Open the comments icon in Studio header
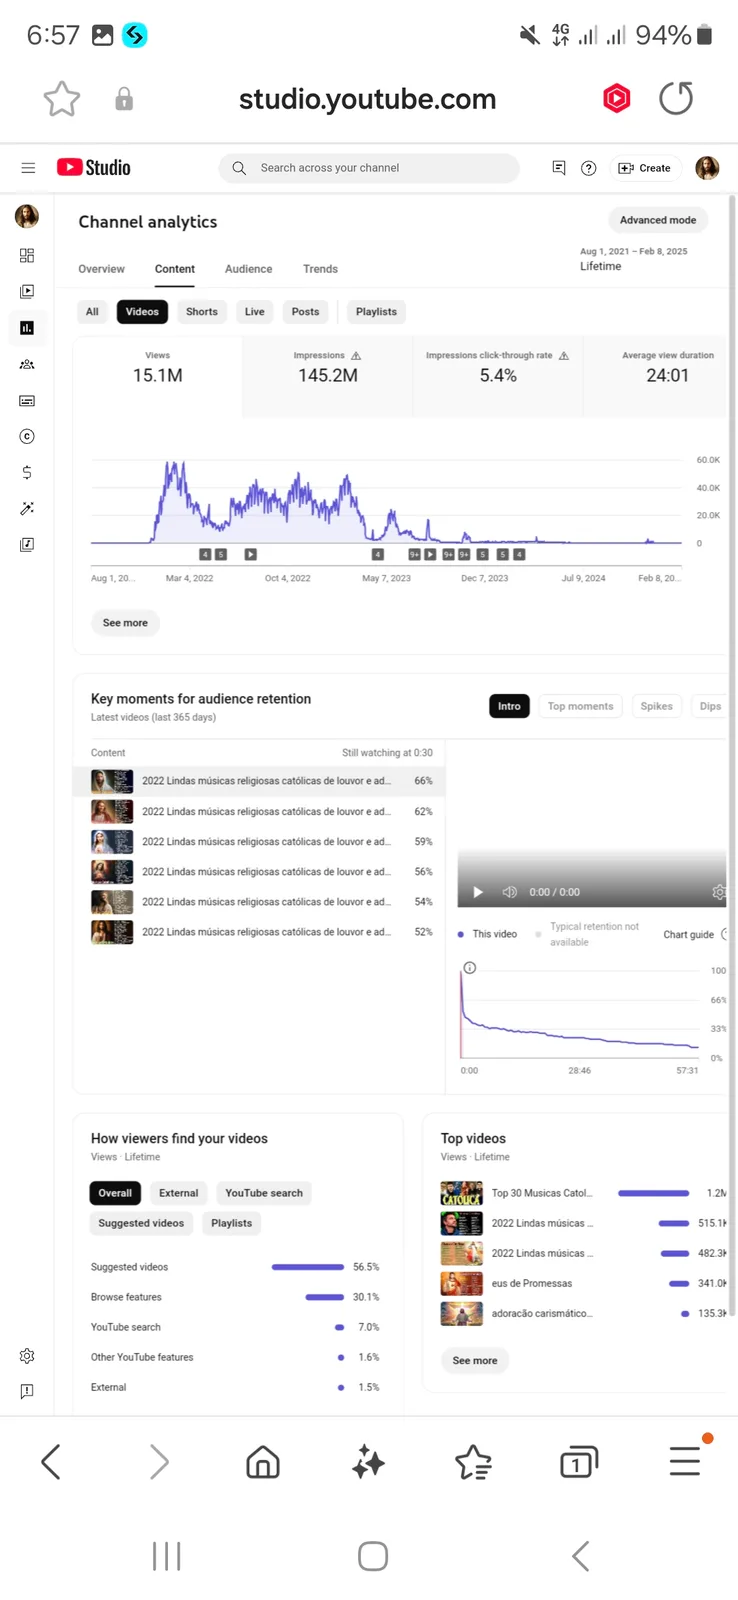 point(559,168)
